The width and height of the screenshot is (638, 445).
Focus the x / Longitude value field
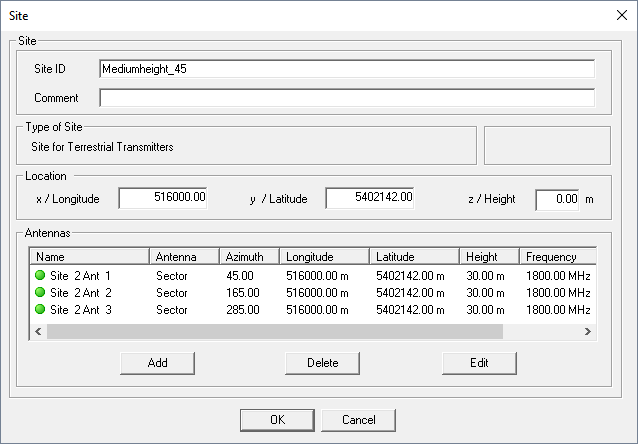(163, 198)
